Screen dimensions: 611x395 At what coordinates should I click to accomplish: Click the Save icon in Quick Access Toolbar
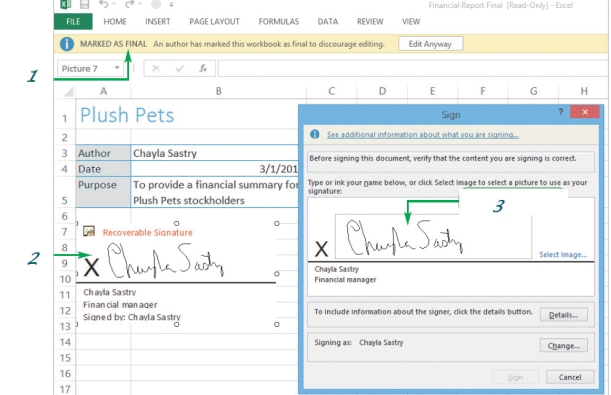[85, 4]
